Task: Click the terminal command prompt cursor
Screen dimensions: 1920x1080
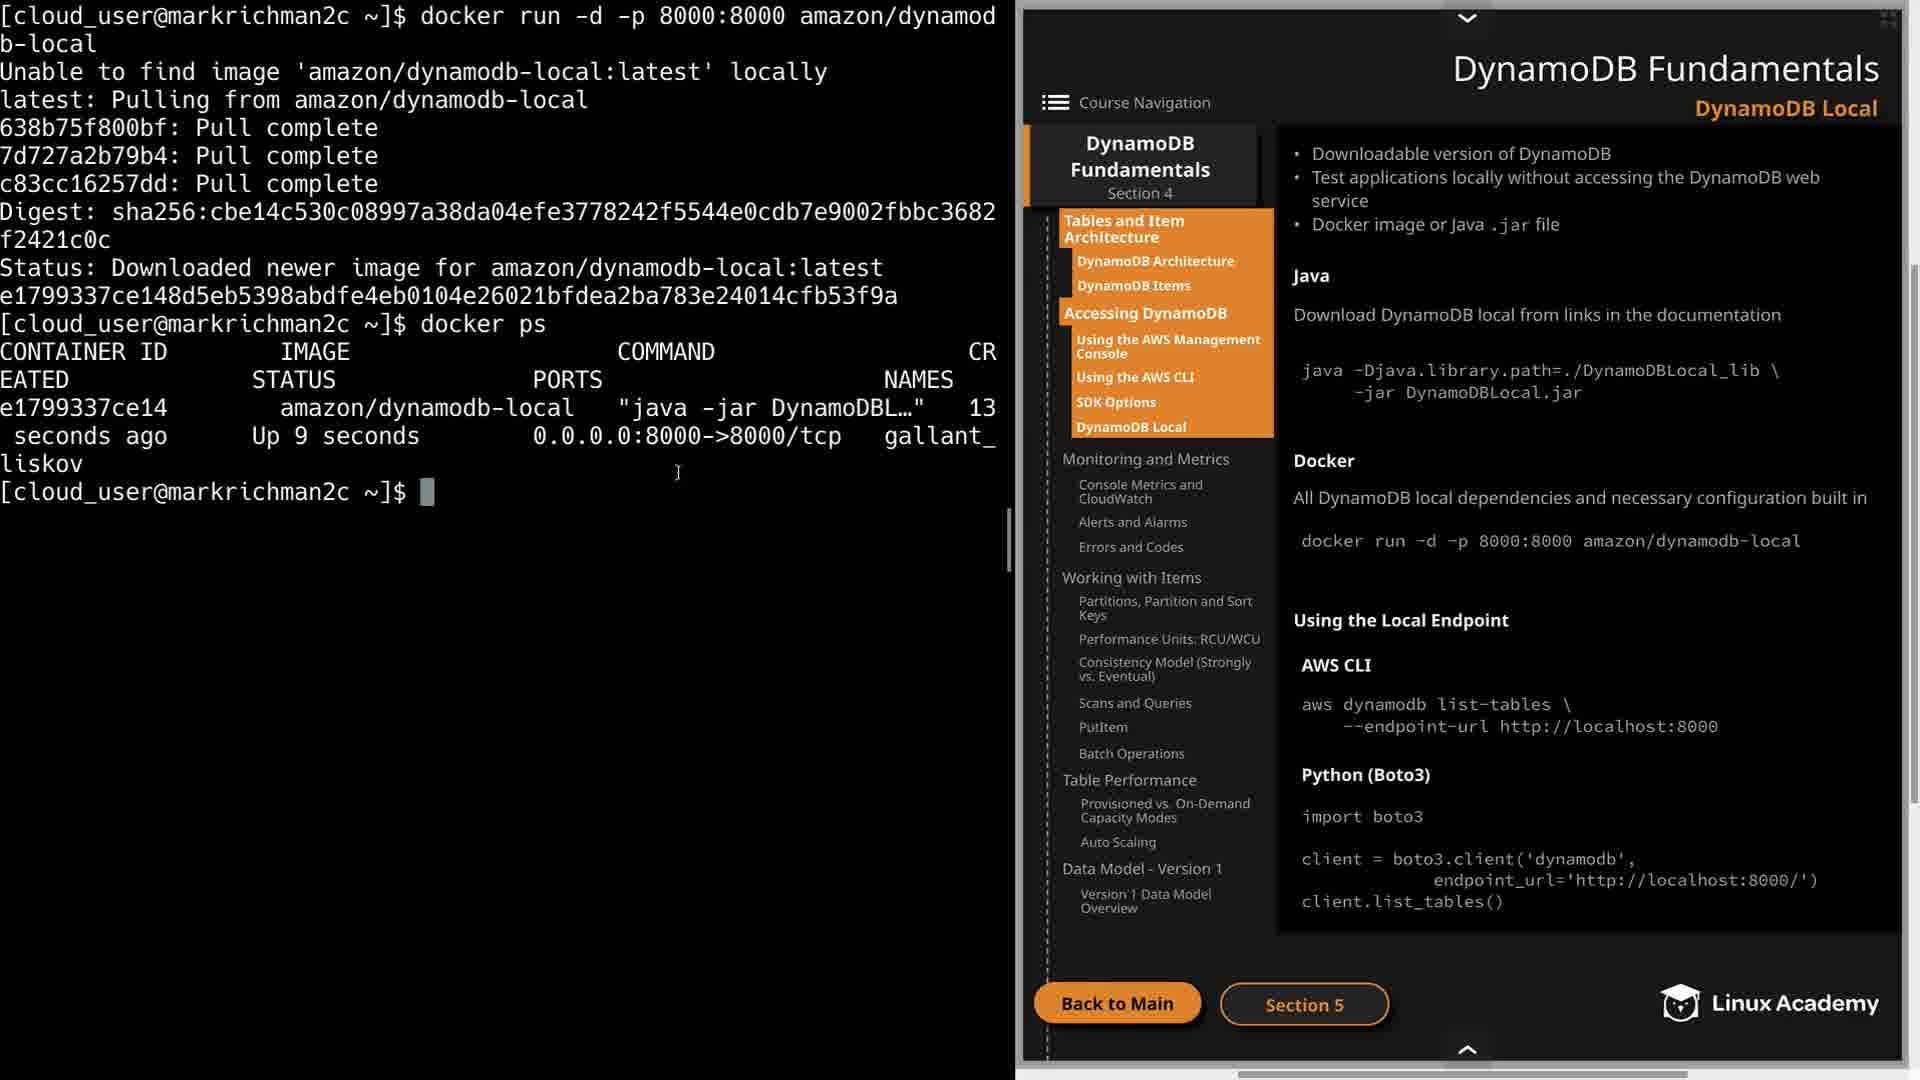Action: point(427,492)
